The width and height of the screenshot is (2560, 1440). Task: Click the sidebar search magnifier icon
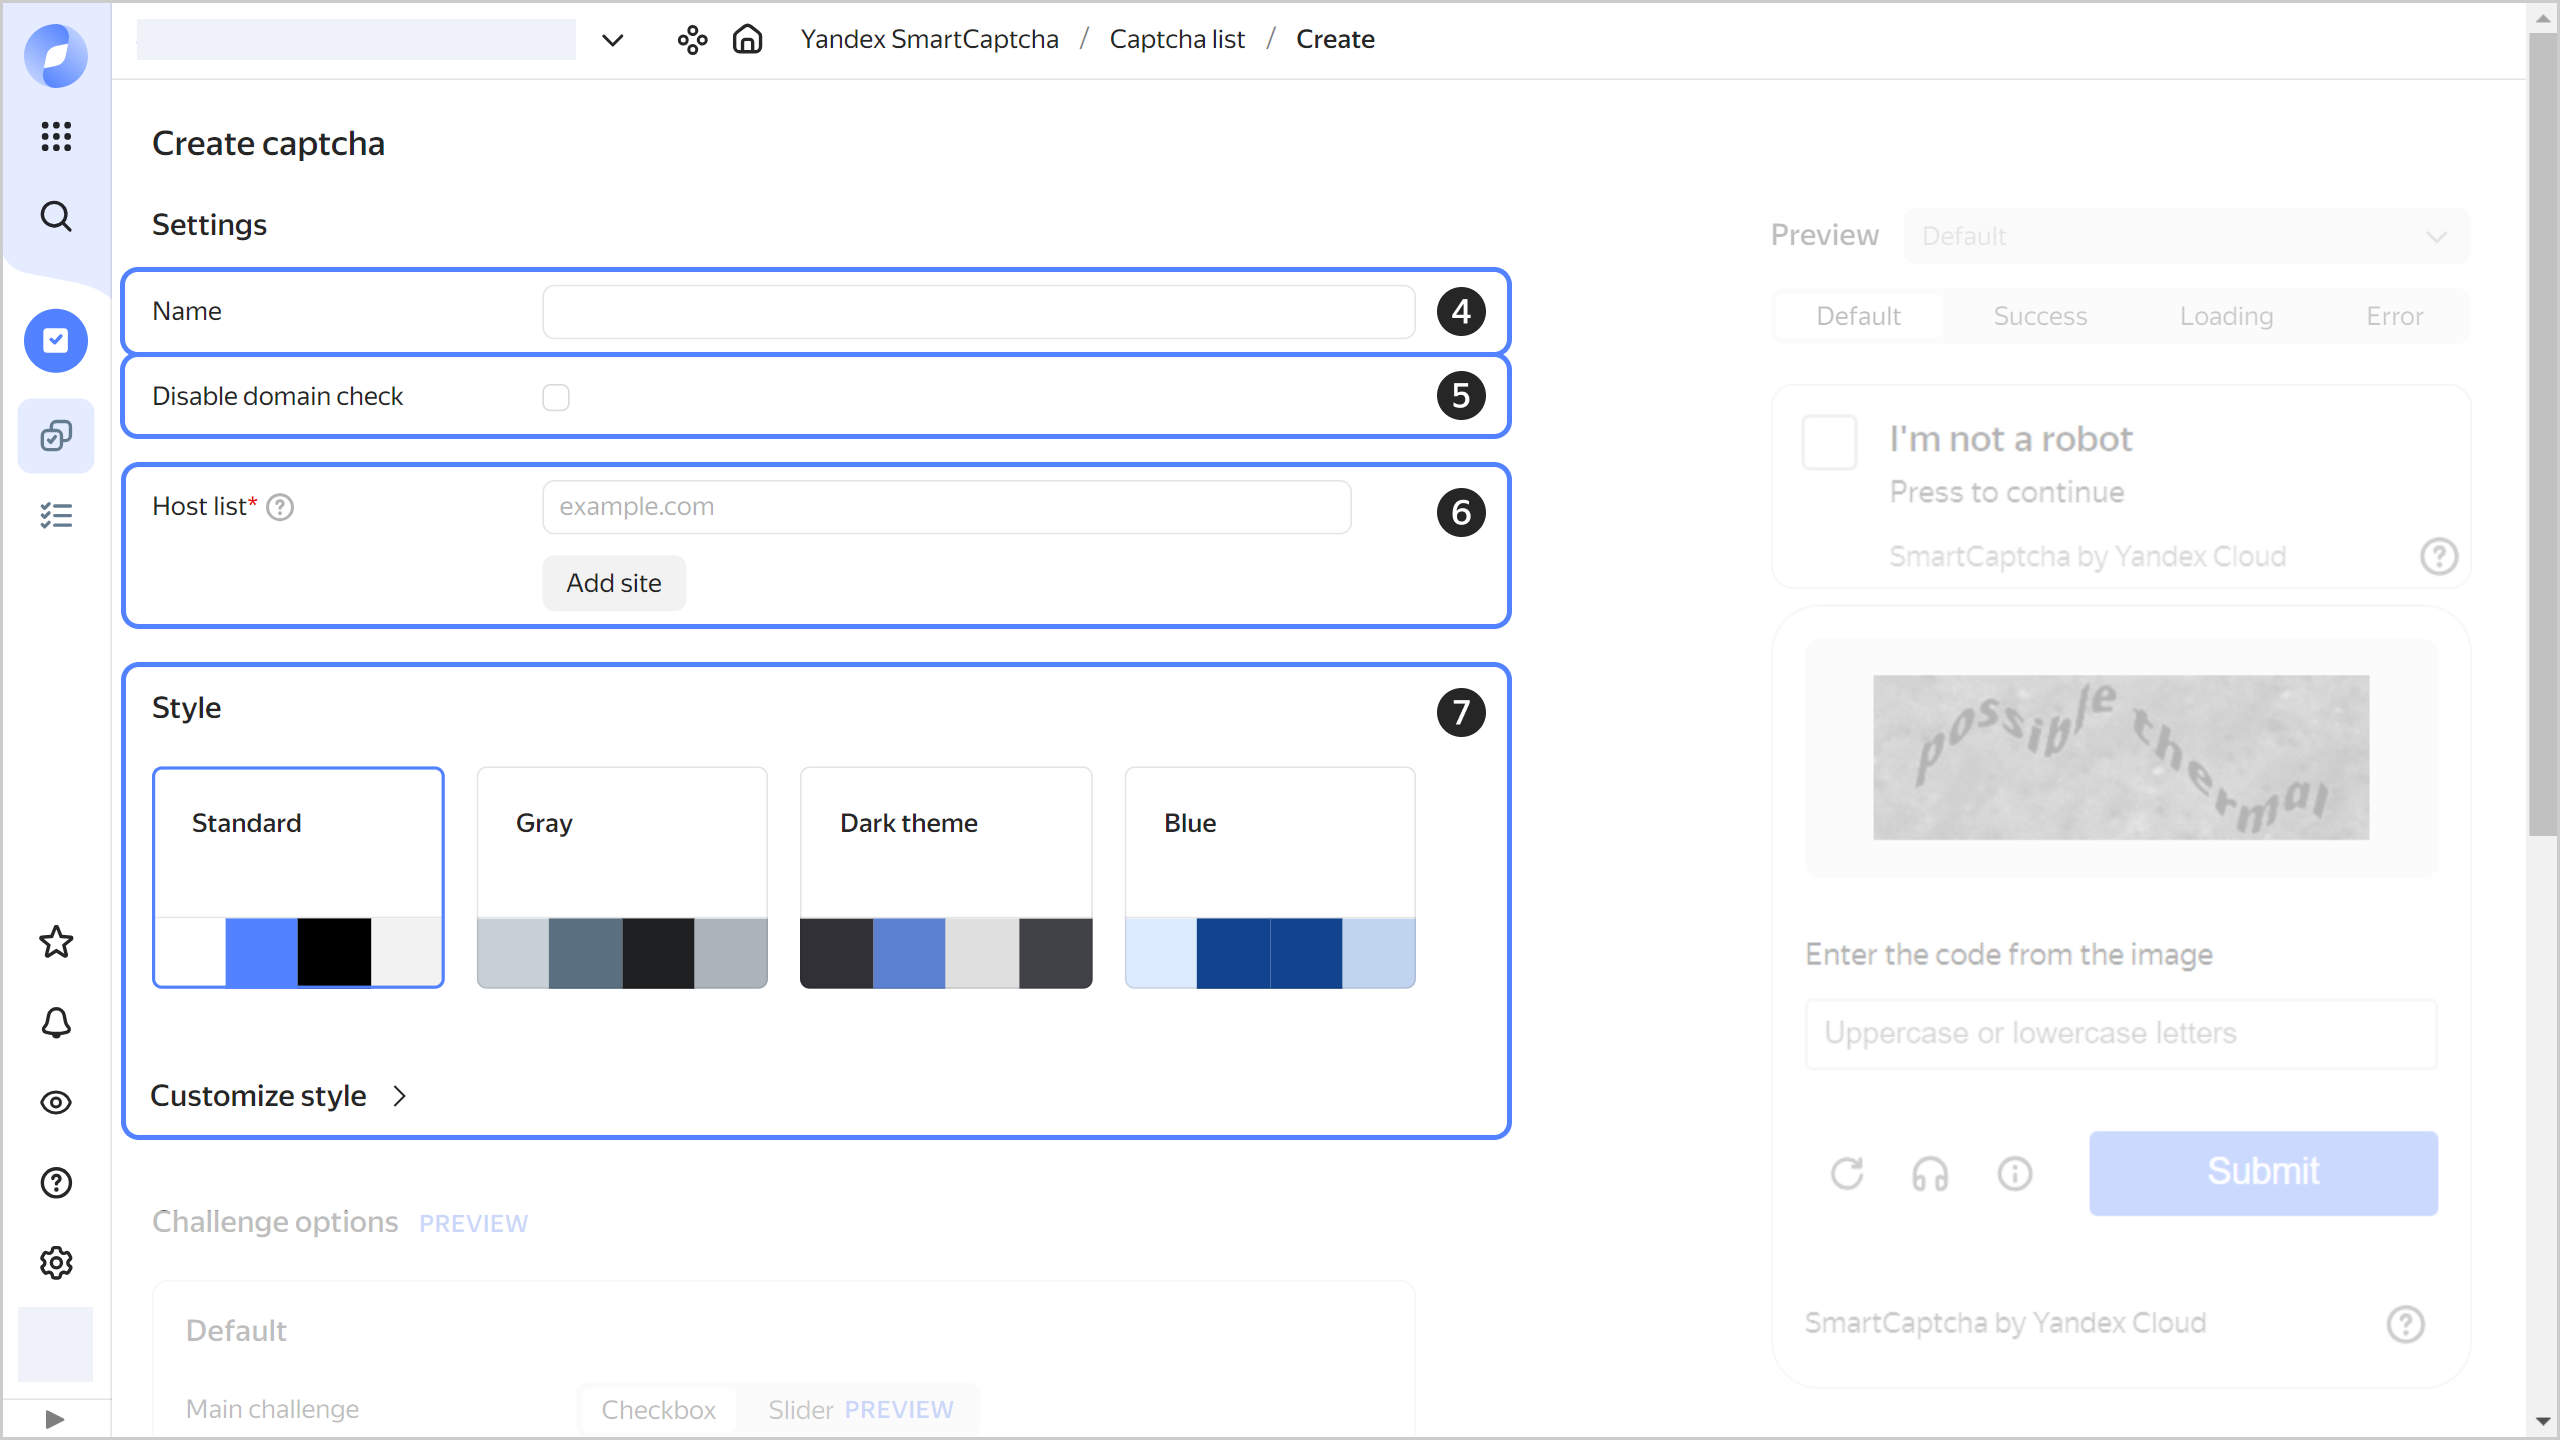(56, 216)
